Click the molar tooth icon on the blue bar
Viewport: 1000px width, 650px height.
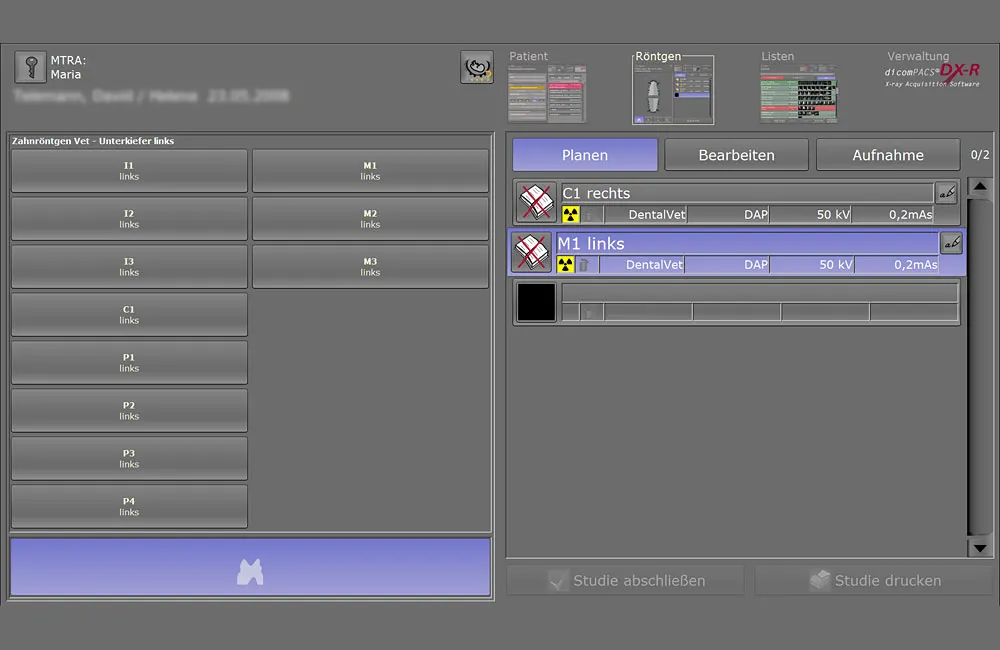pyautogui.click(x=250, y=570)
